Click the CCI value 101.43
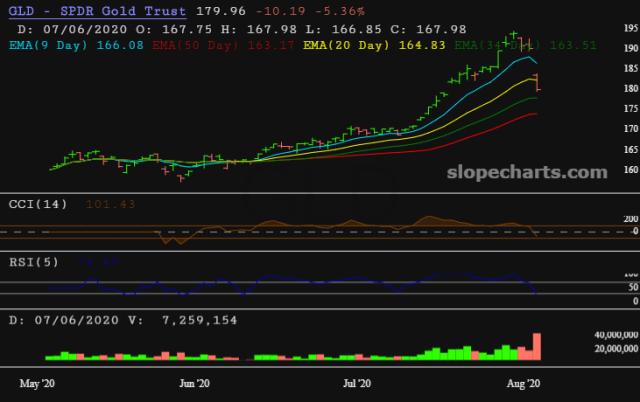The height and width of the screenshot is (402, 640). coord(110,204)
